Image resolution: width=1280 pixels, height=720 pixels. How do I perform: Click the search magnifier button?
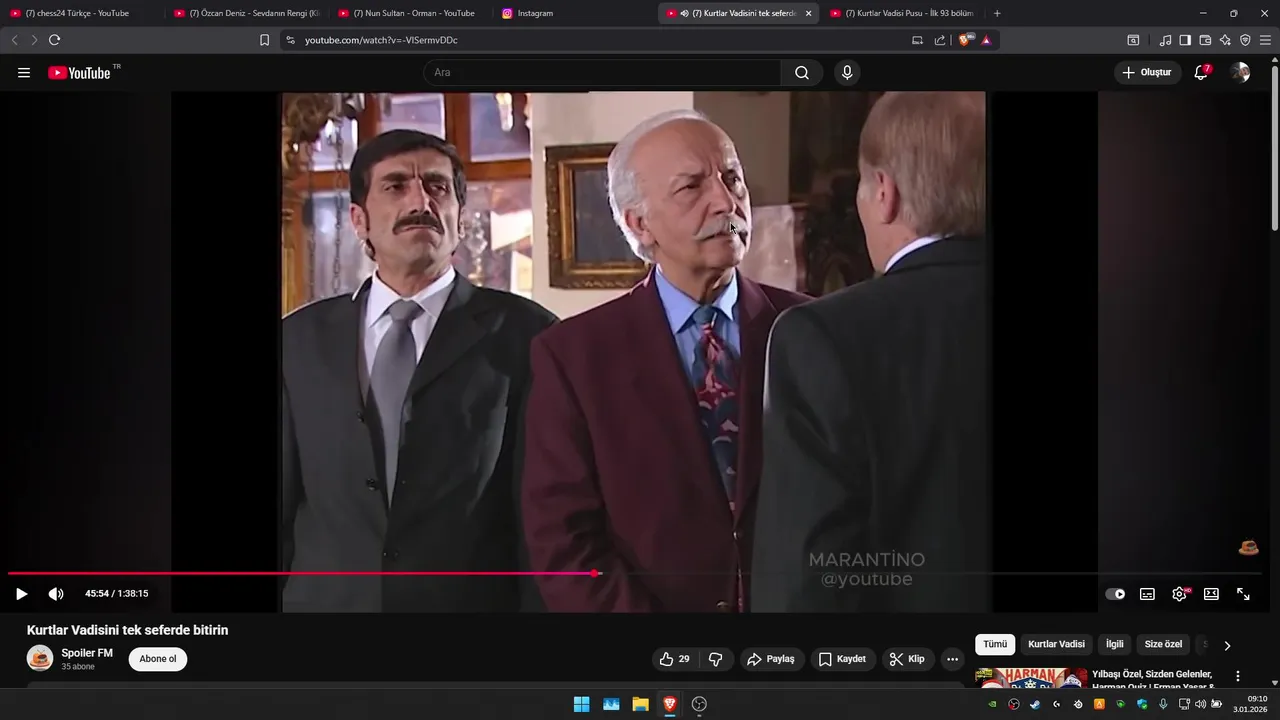pyautogui.click(x=802, y=73)
